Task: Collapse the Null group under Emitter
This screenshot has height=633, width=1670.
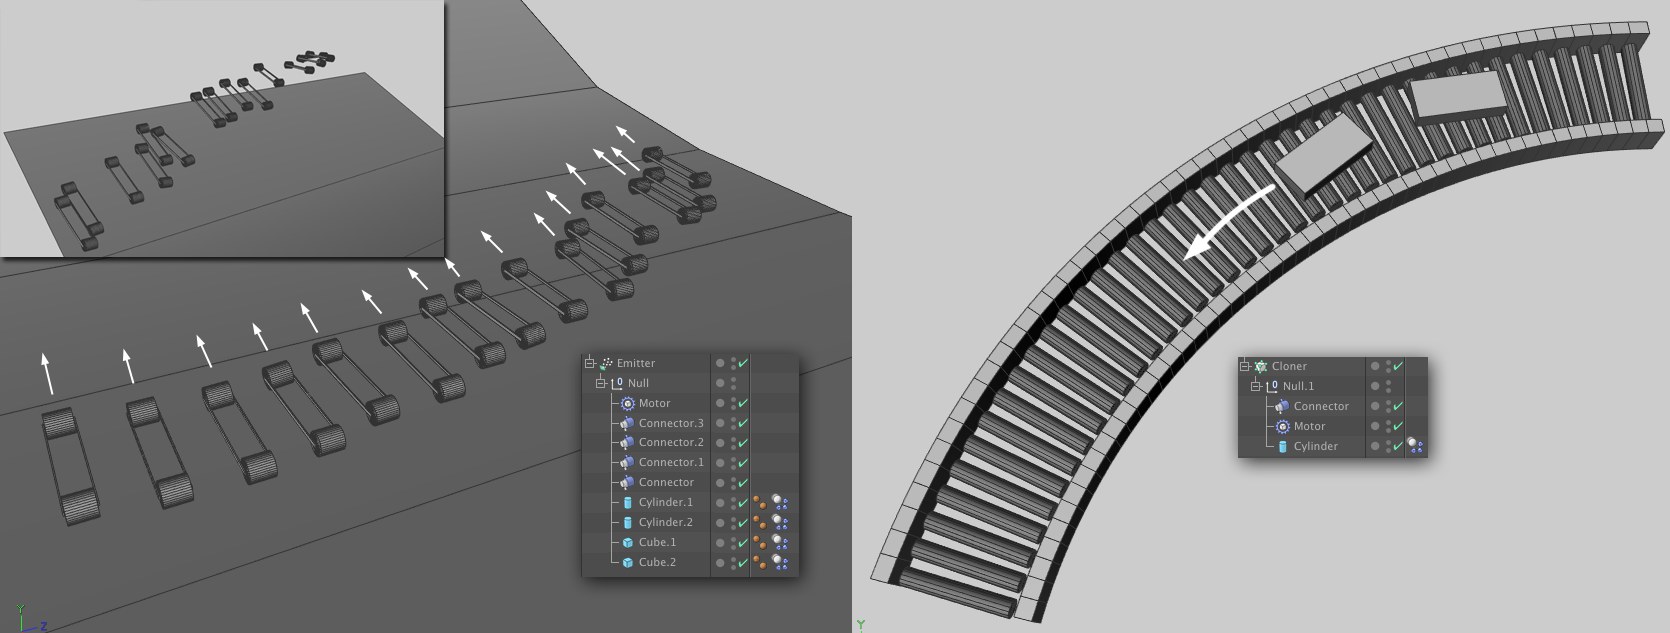Action: [601, 383]
